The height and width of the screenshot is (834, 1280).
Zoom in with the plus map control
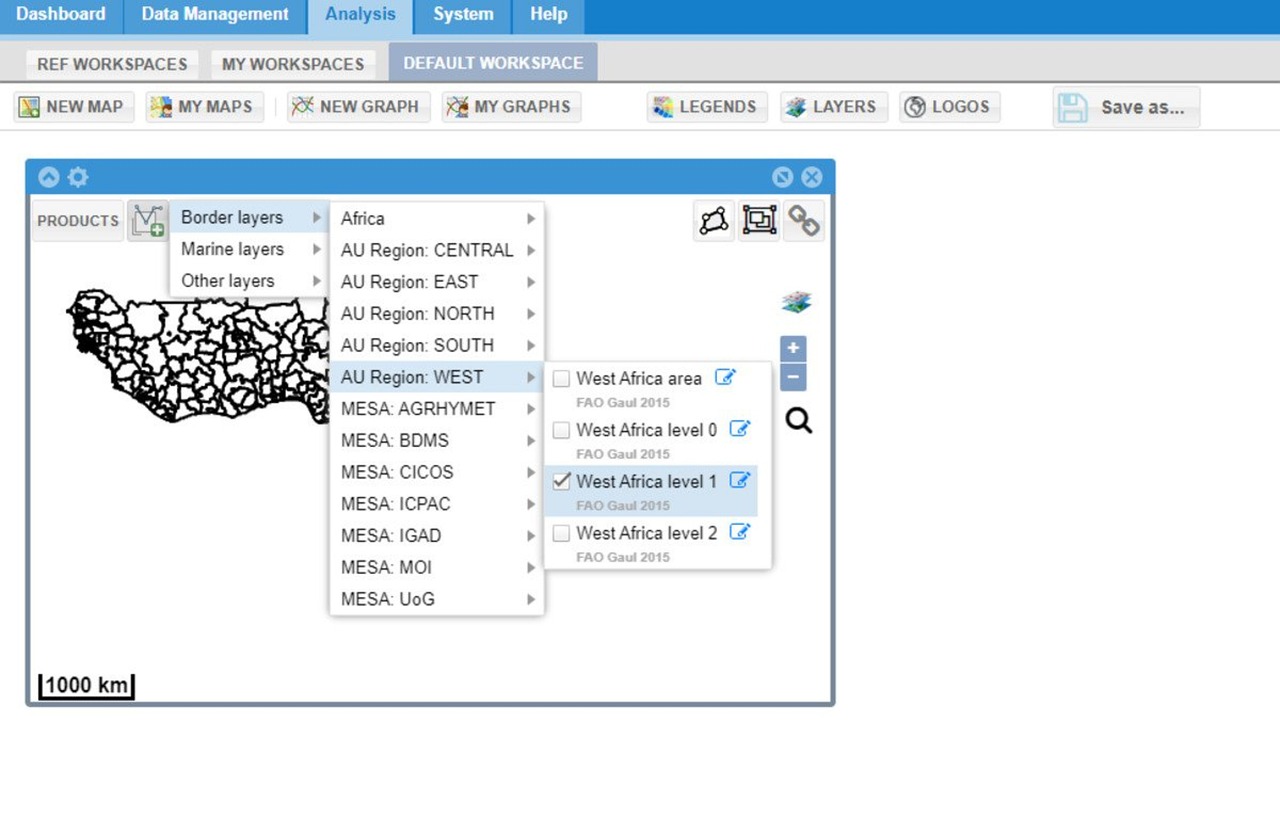point(793,349)
